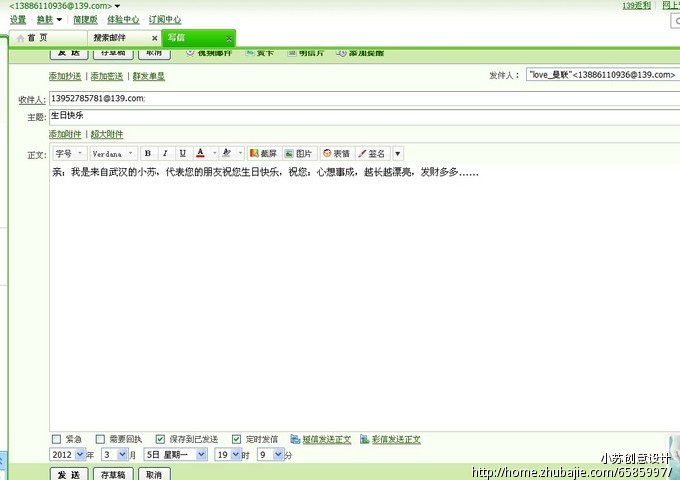
Task: Enable the 紧急 urgent checkbox
Action: (x=56, y=439)
